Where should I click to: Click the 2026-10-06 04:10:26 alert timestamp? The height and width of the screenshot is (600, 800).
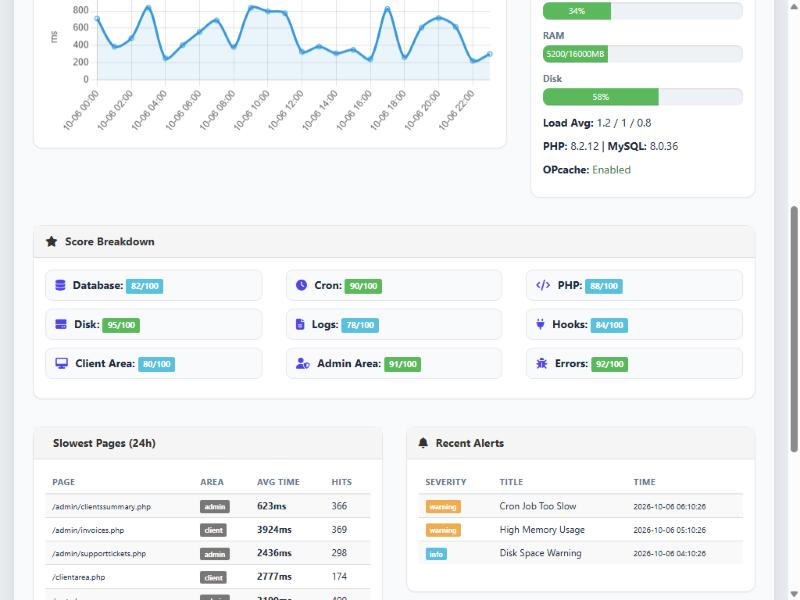coord(669,554)
